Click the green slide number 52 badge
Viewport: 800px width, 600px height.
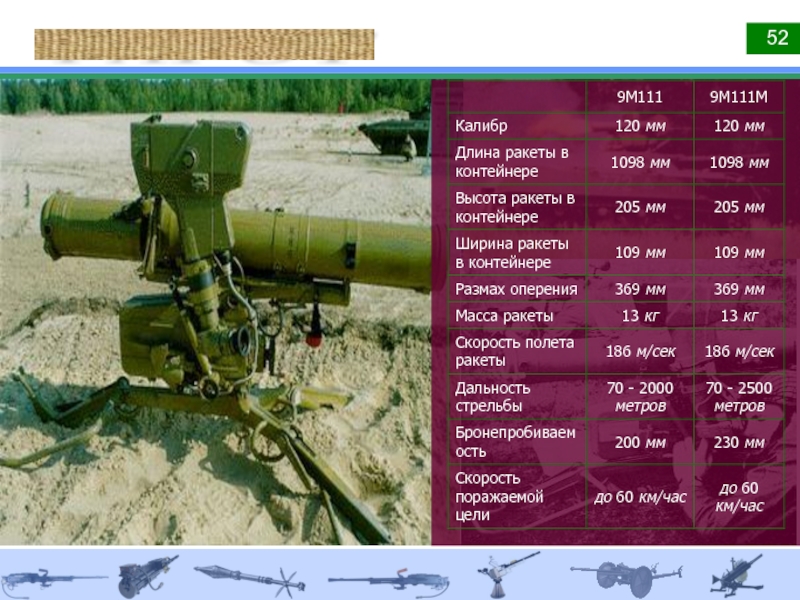click(773, 38)
